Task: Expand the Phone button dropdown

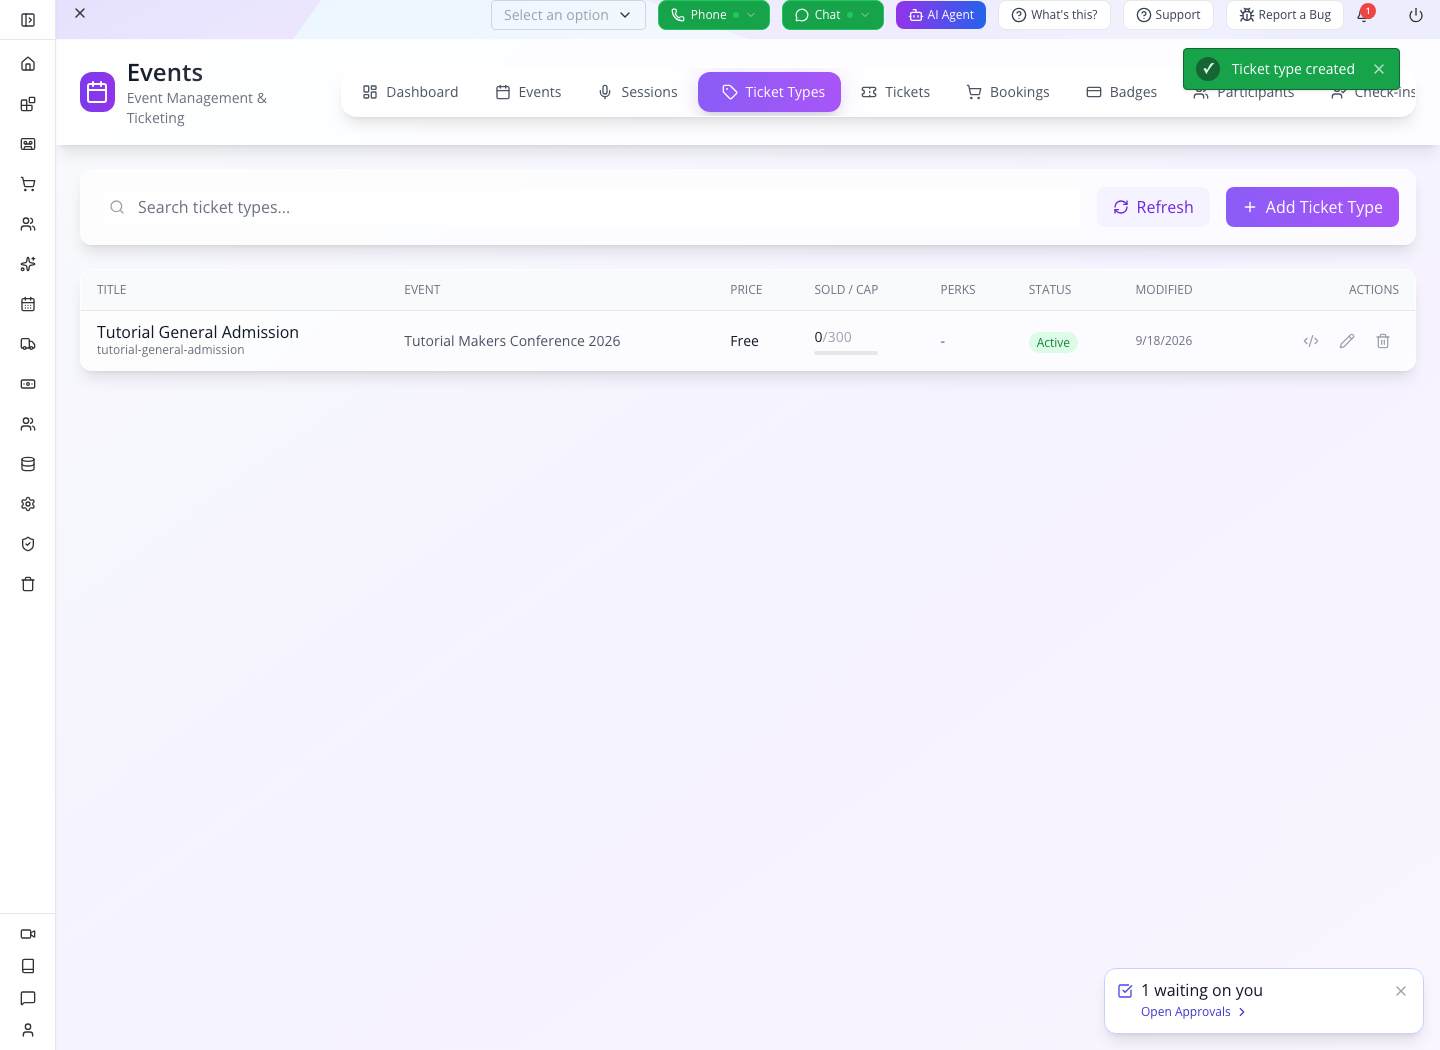Action: pyautogui.click(x=751, y=15)
